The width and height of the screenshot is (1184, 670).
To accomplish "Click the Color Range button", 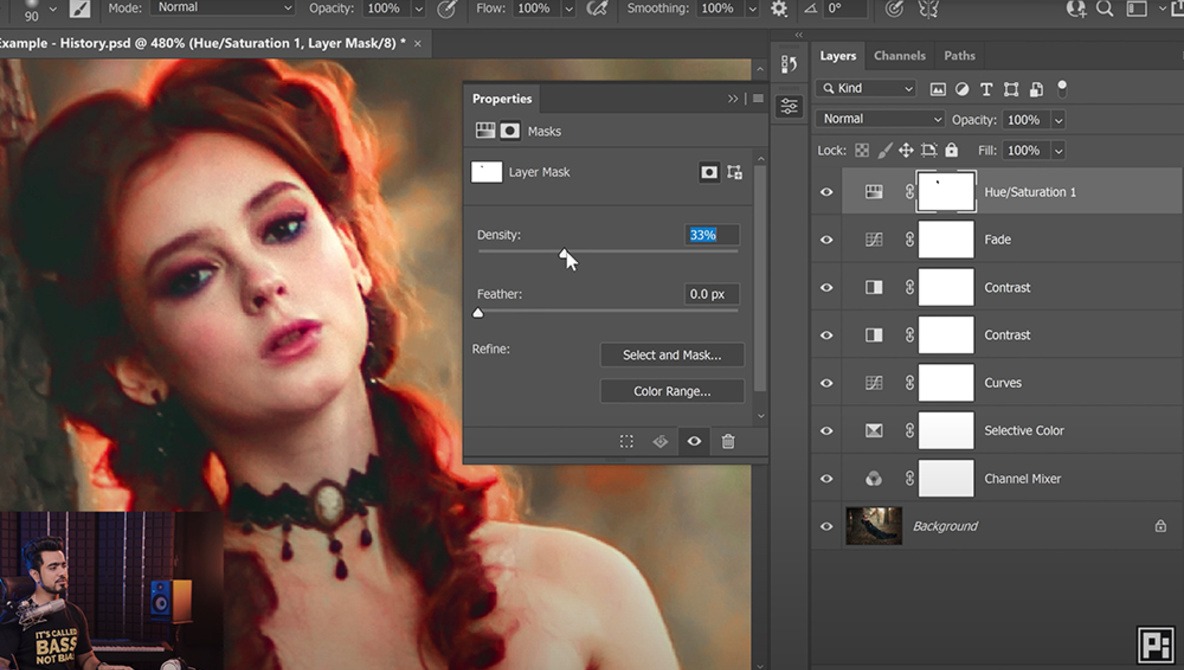I will [x=672, y=391].
